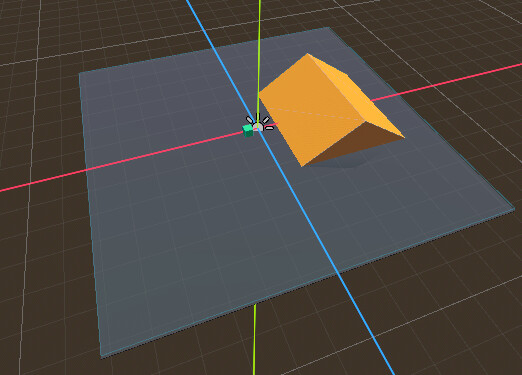
Task: Click the green vertical axis above the light
Action: tap(259, 50)
